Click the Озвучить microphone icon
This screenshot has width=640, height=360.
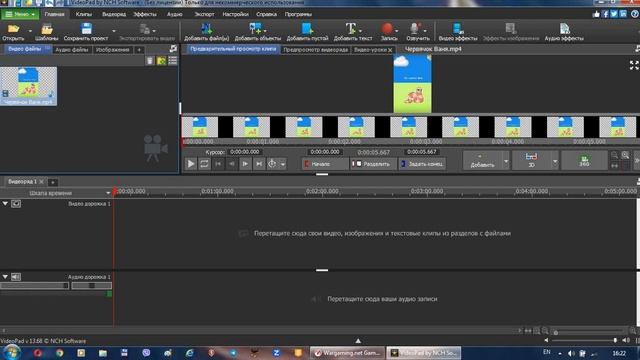(x=415, y=29)
